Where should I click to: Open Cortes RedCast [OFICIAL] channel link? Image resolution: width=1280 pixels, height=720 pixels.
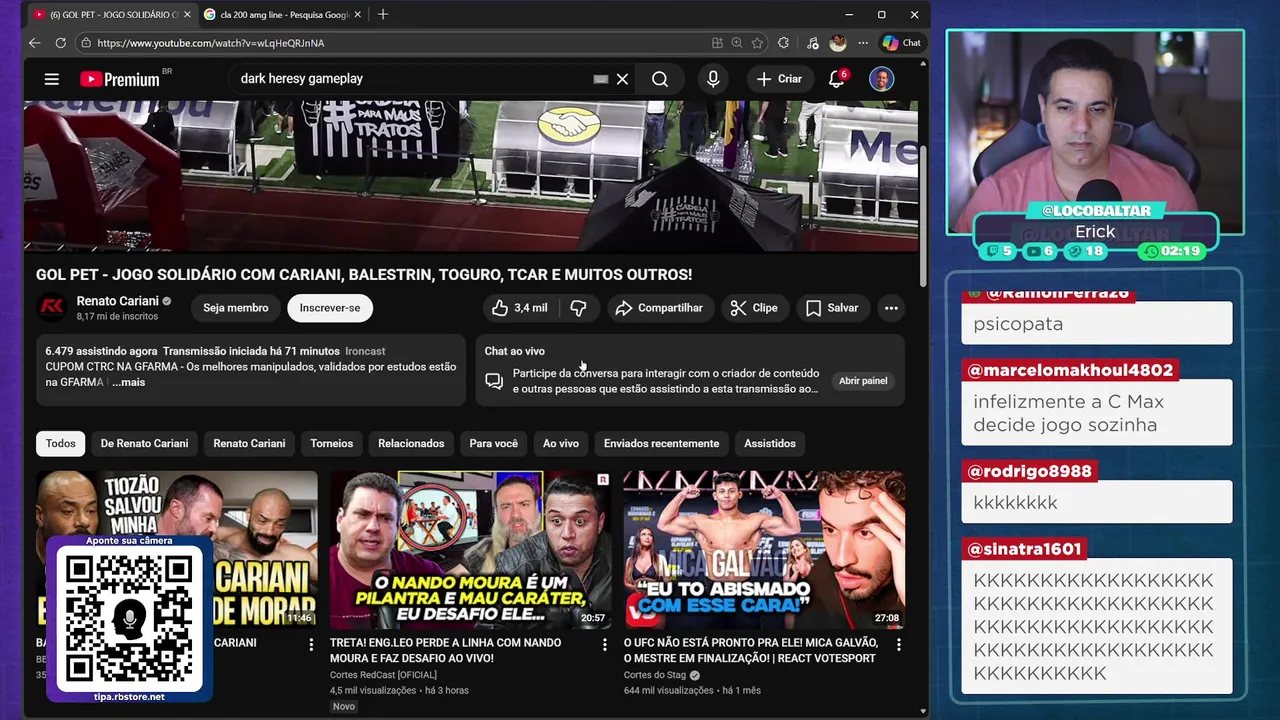click(x=383, y=675)
